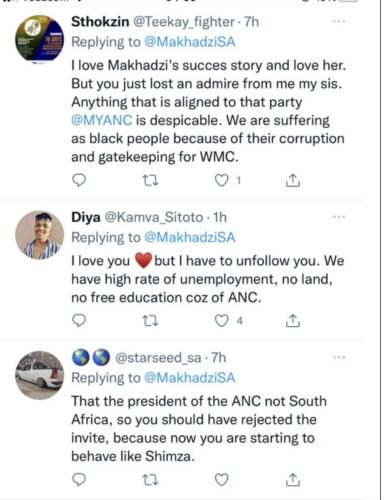Open more options on Diya's tweet
The width and height of the screenshot is (384, 500).
[339, 217]
